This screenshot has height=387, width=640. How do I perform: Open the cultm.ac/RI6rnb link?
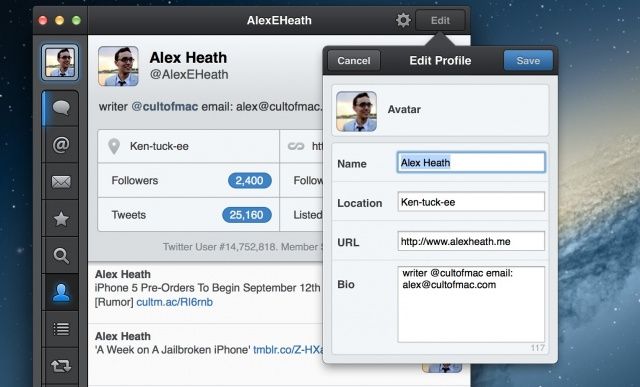(x=174, y=302)
